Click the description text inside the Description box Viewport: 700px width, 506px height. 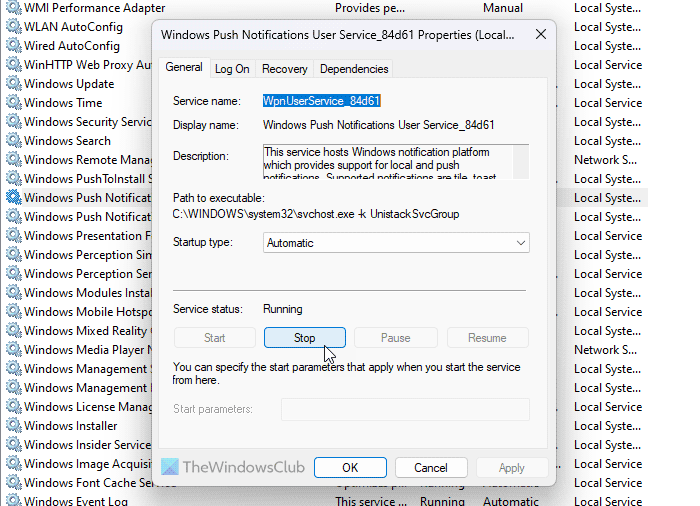(x=379, y=162)
